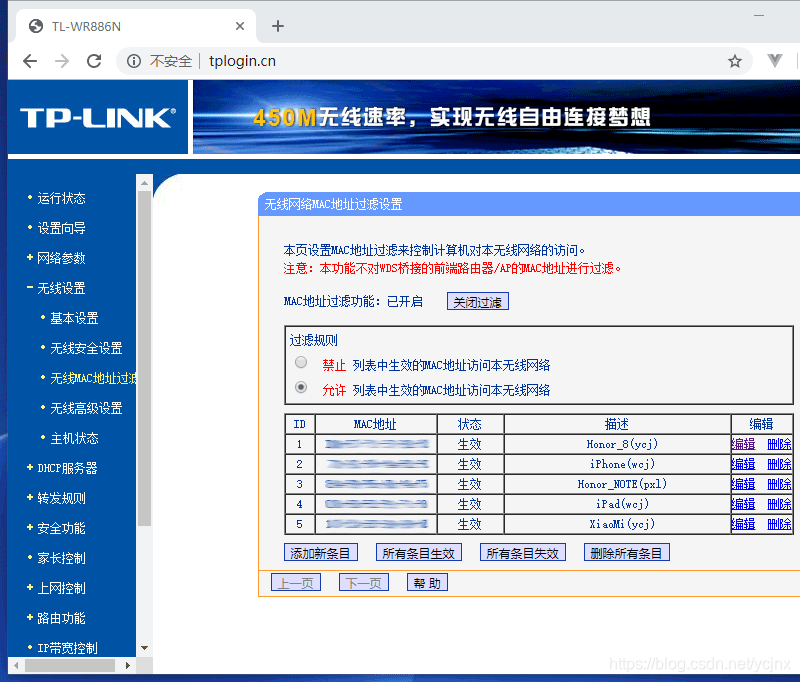Expand the 安全功能 menu
Image resolution: width=800 pixels, height=682 pixels.
click(x=61, y=528)
